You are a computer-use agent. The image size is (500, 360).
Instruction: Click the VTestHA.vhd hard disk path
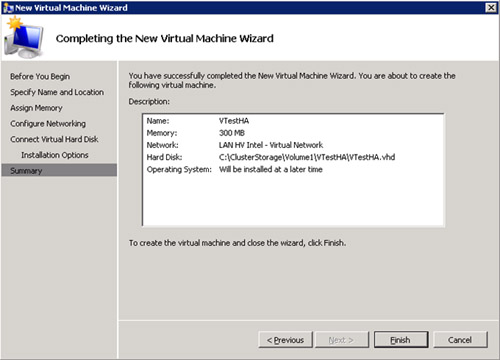click(x=307, y=157)
